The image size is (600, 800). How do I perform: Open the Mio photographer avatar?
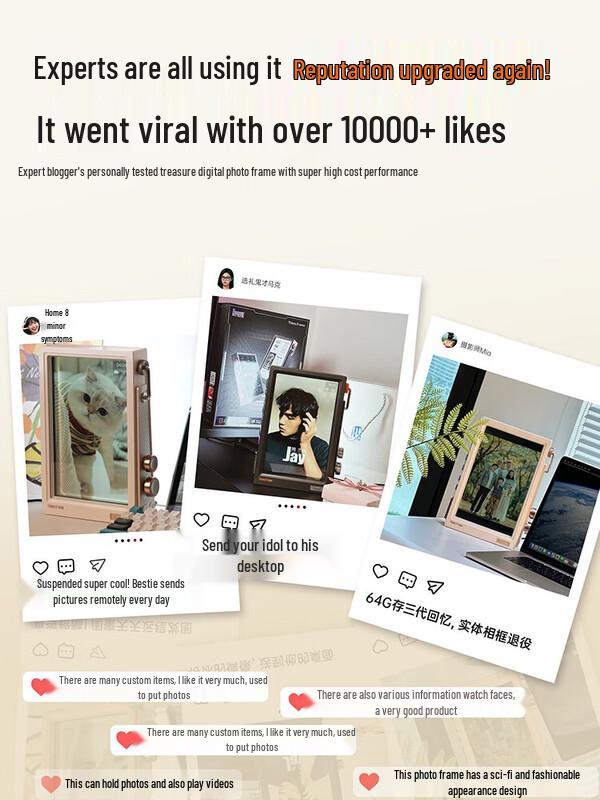(449, 339)
